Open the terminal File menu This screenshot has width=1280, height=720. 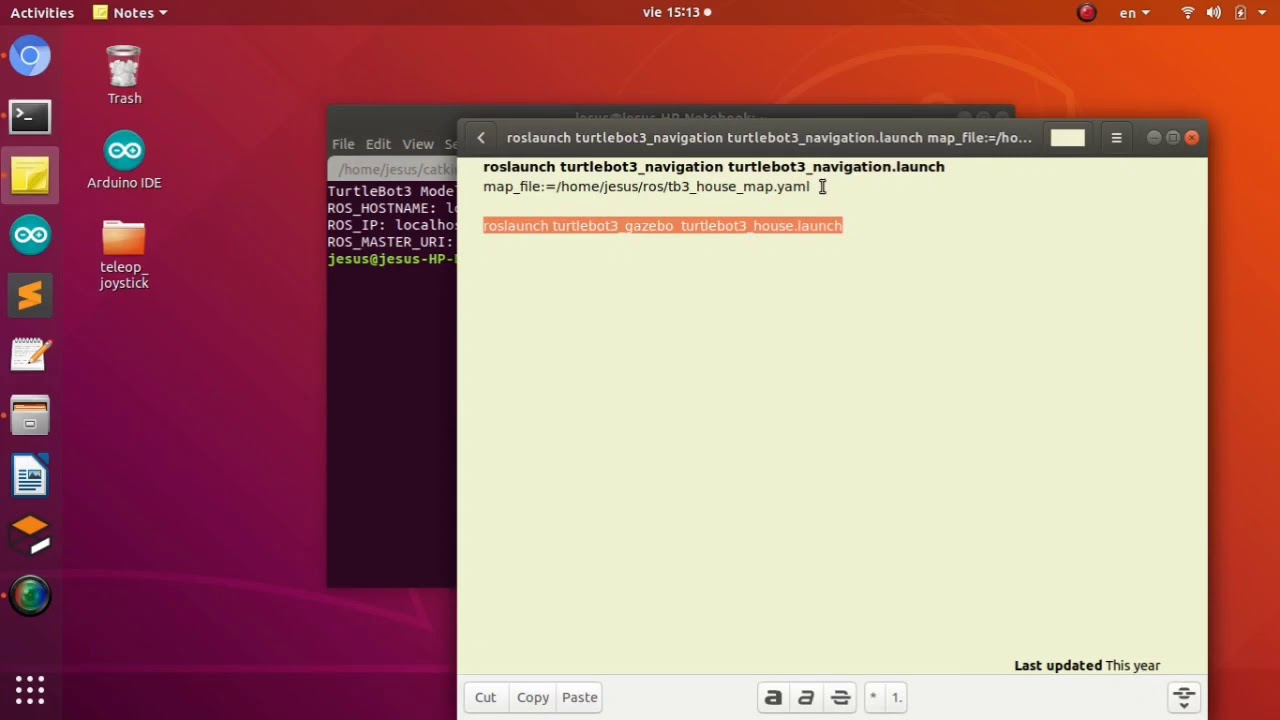click(x=343, y=144)
